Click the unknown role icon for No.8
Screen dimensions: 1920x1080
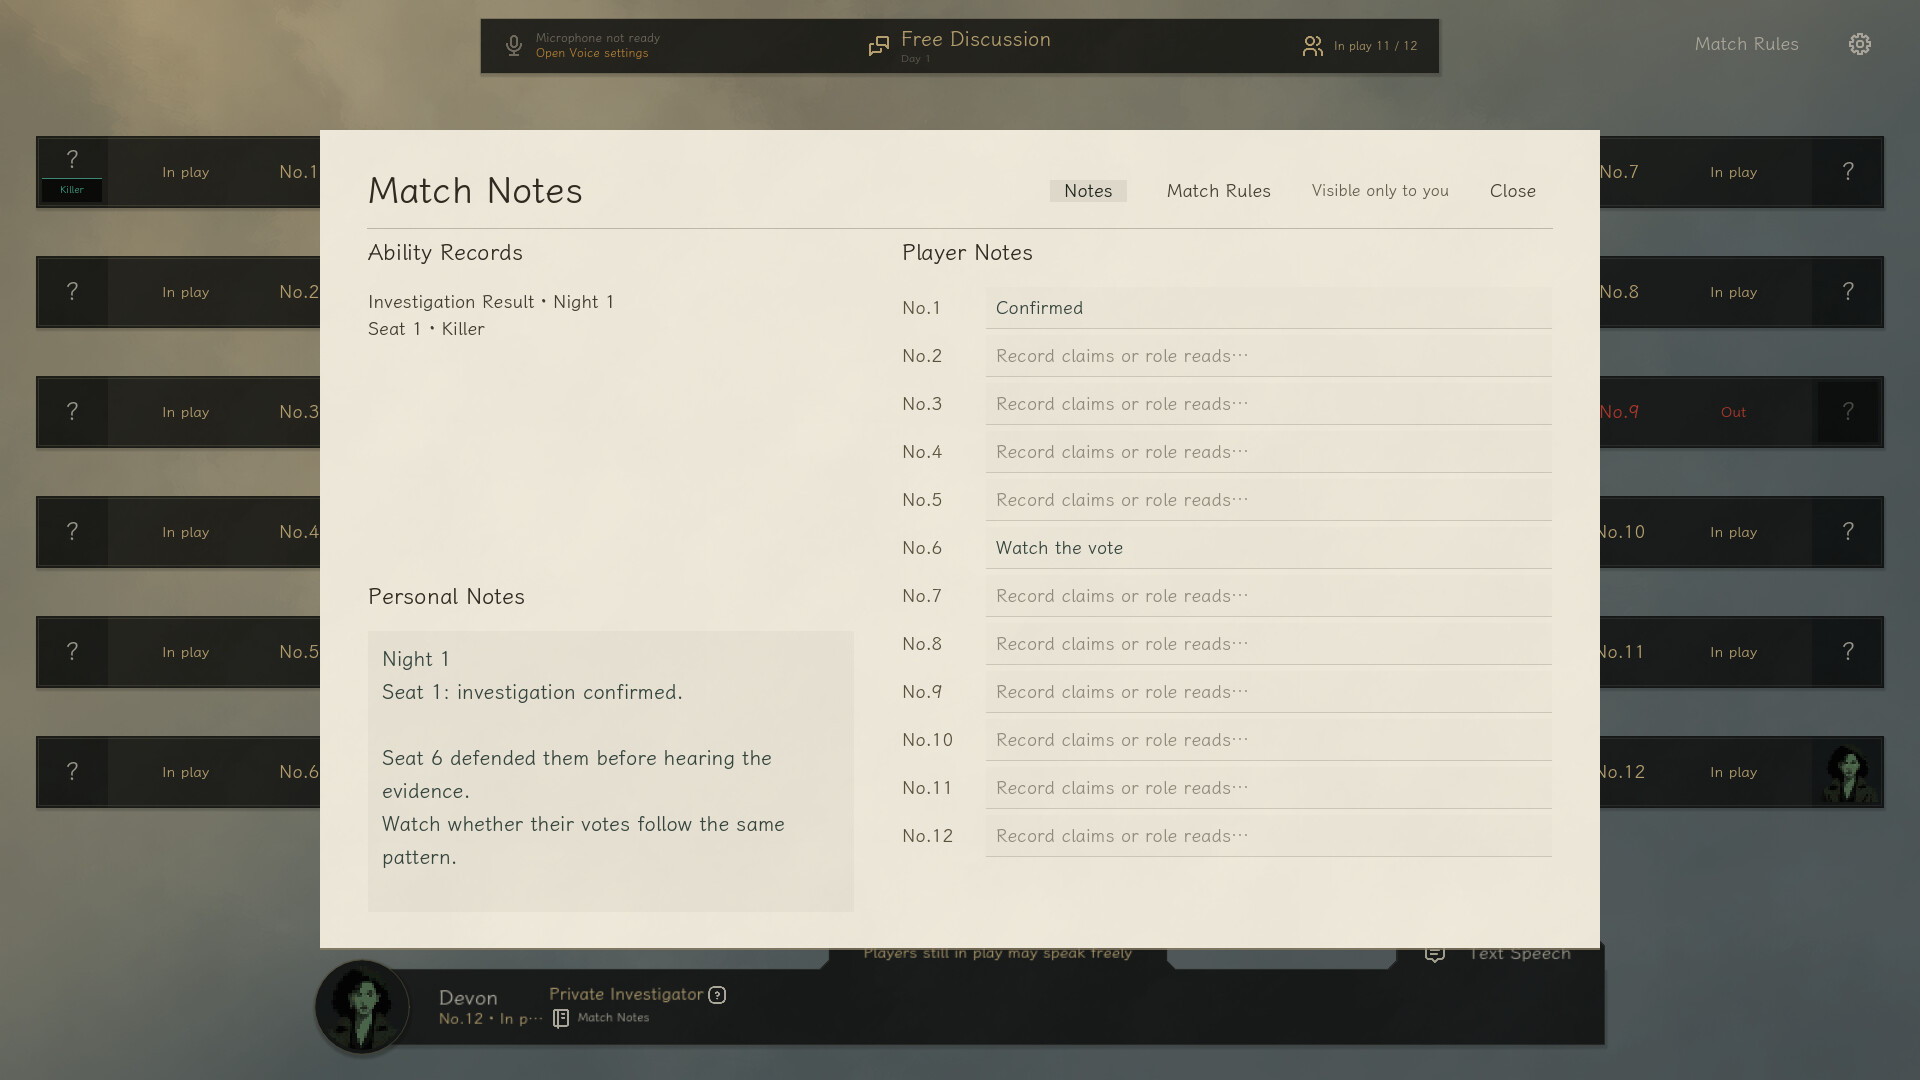point(1848,292)
